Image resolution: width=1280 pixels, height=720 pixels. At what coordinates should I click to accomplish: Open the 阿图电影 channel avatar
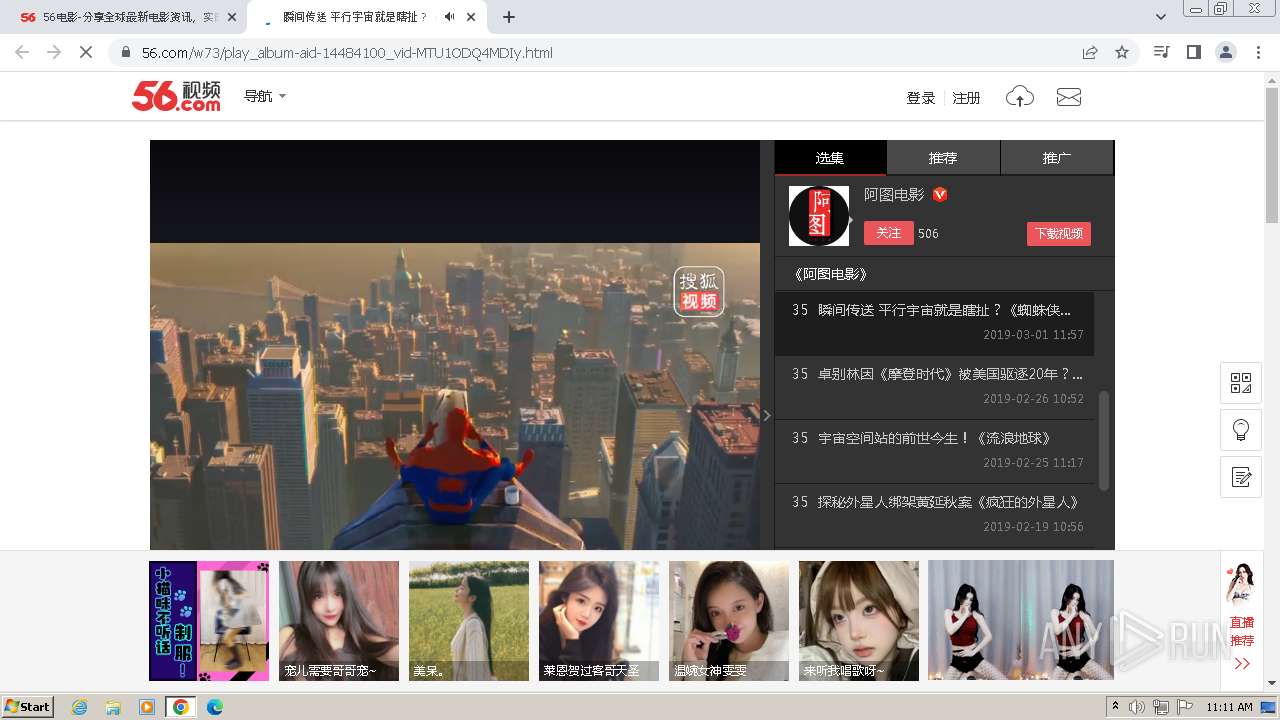click(x=819, y=216)
